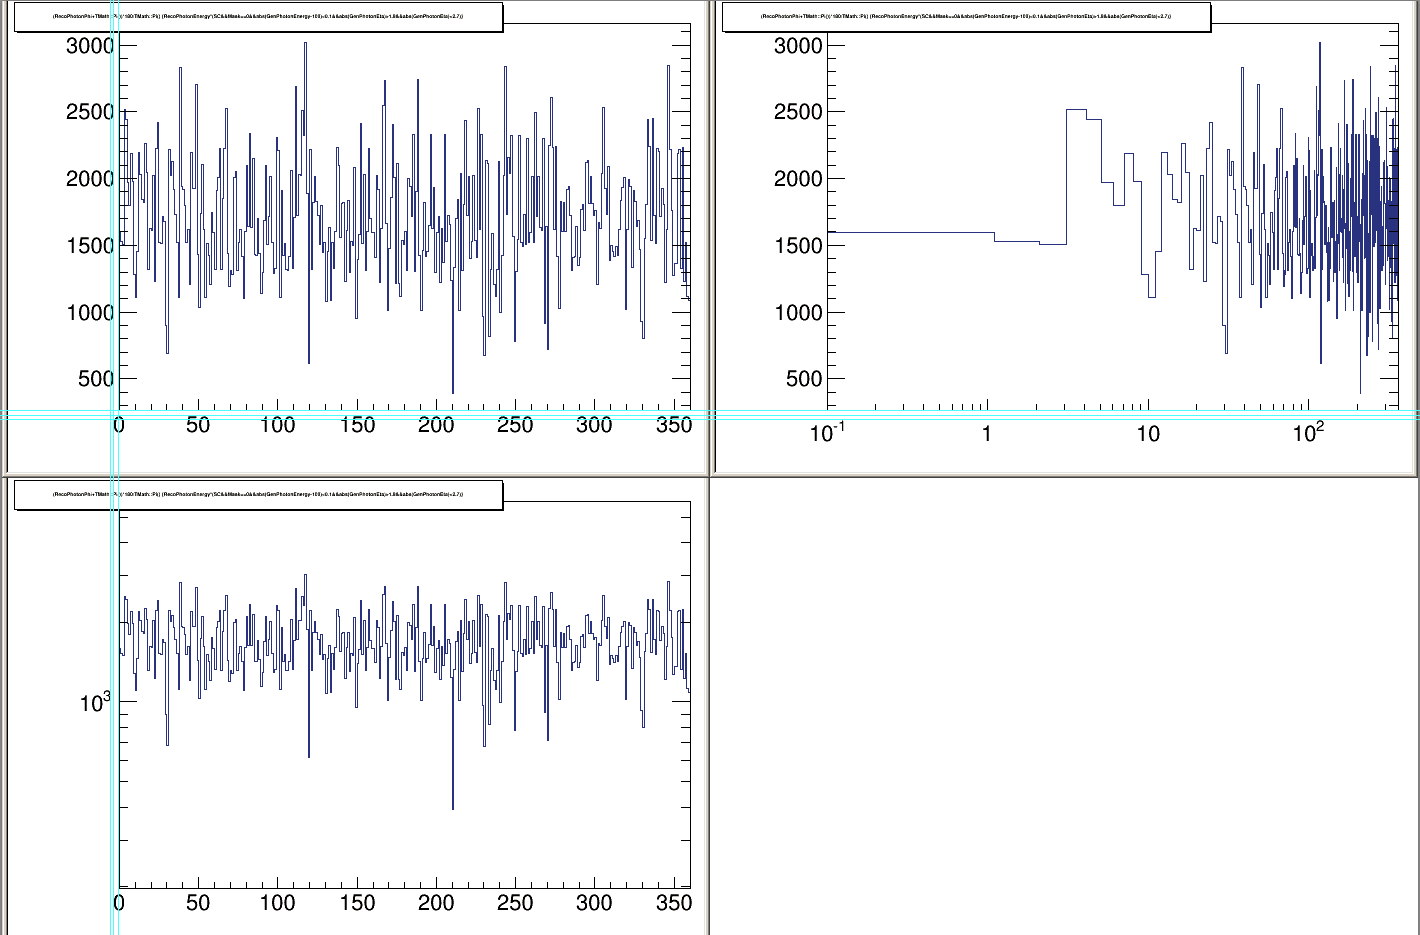The width and height of the screenshot is (1420, 935).
Task: Click the bottom-left histogram title box
Action: coord(258,495)
